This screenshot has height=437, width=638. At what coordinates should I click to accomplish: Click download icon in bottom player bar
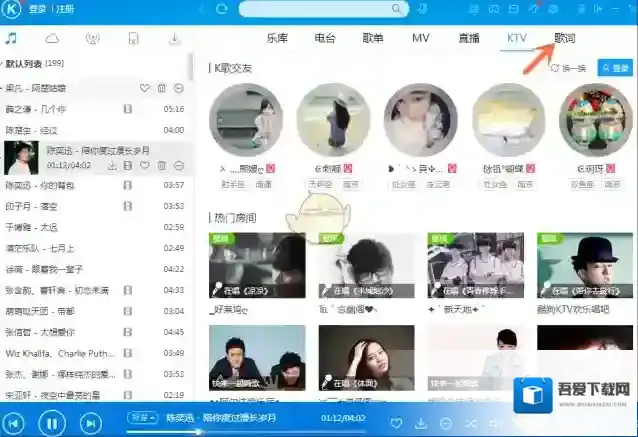(421, 424)
